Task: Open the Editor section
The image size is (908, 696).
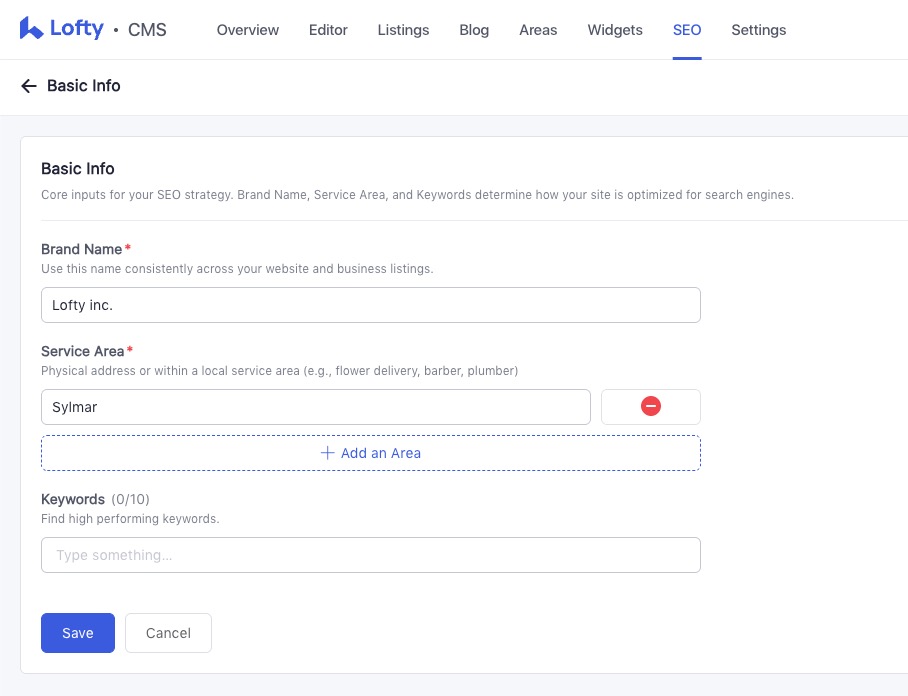Action: tap(328, 30)
